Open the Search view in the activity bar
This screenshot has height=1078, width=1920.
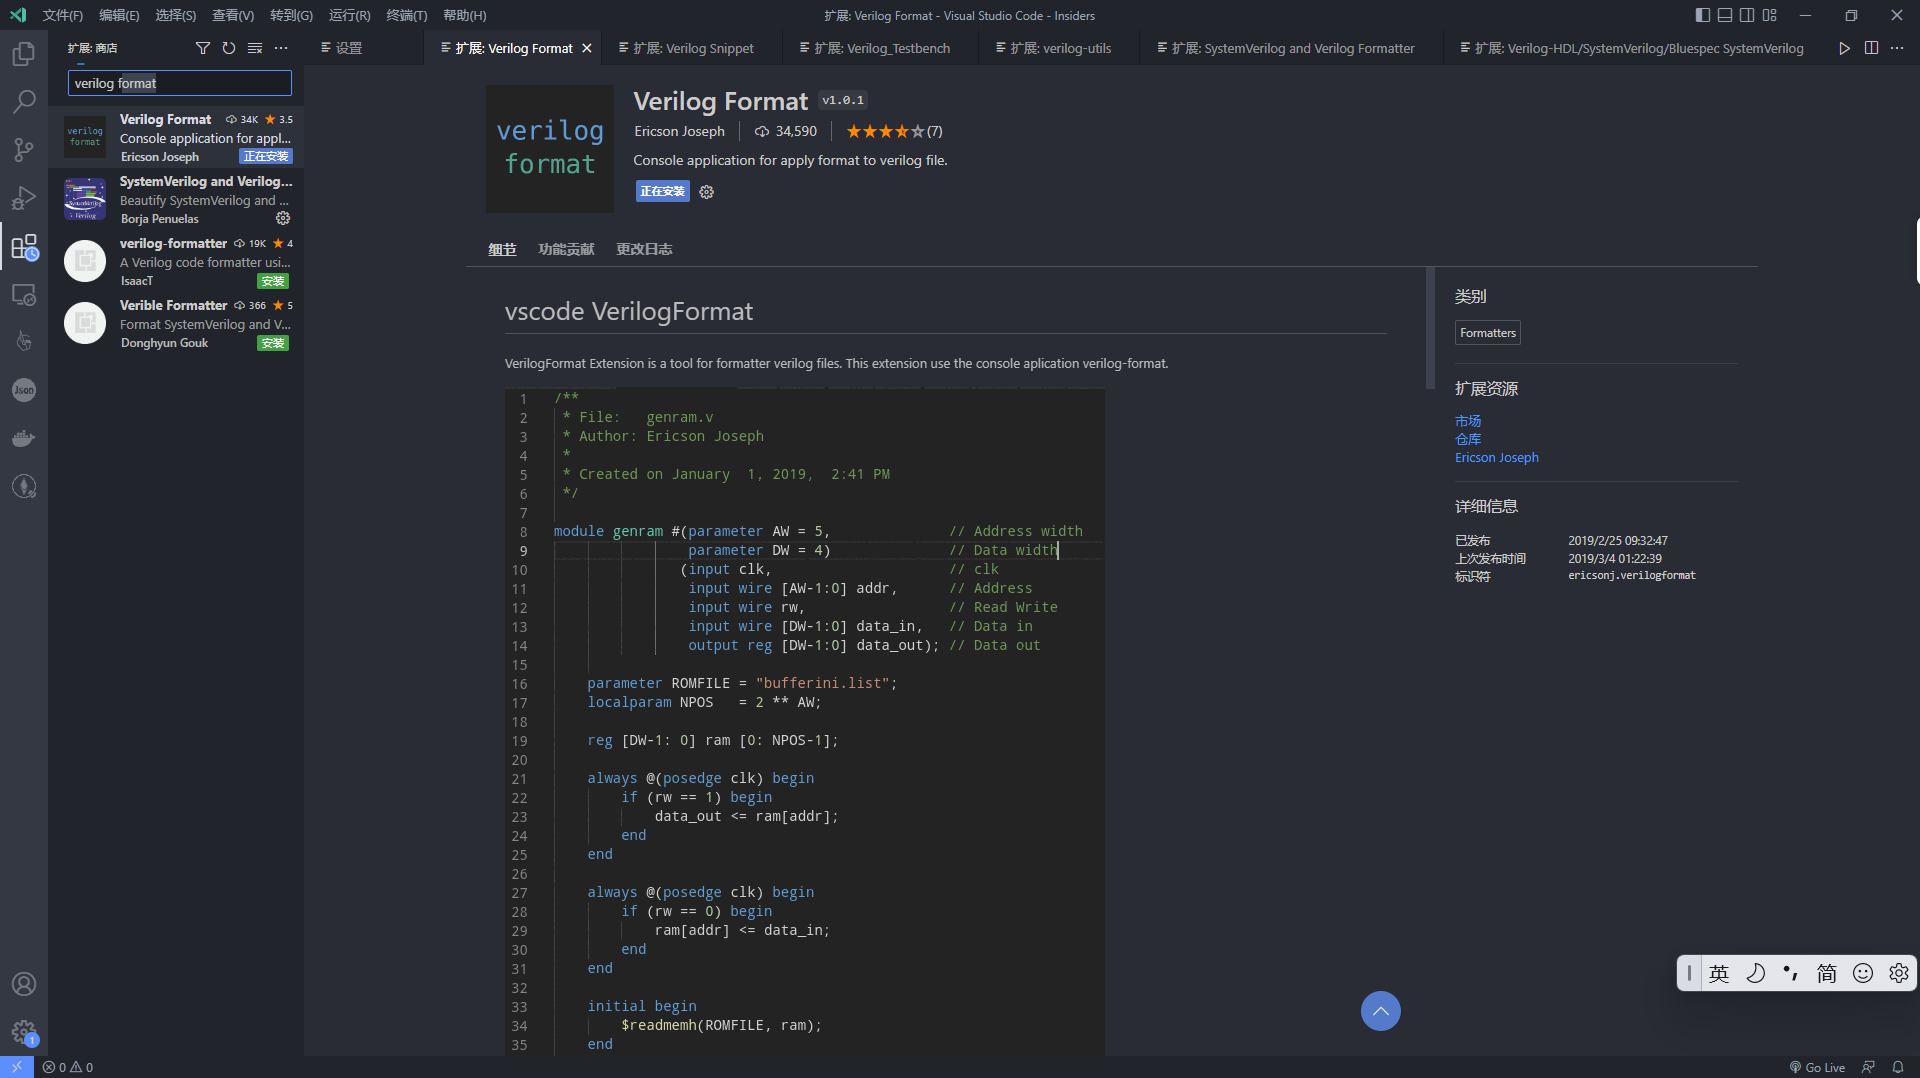coord(24,101)
